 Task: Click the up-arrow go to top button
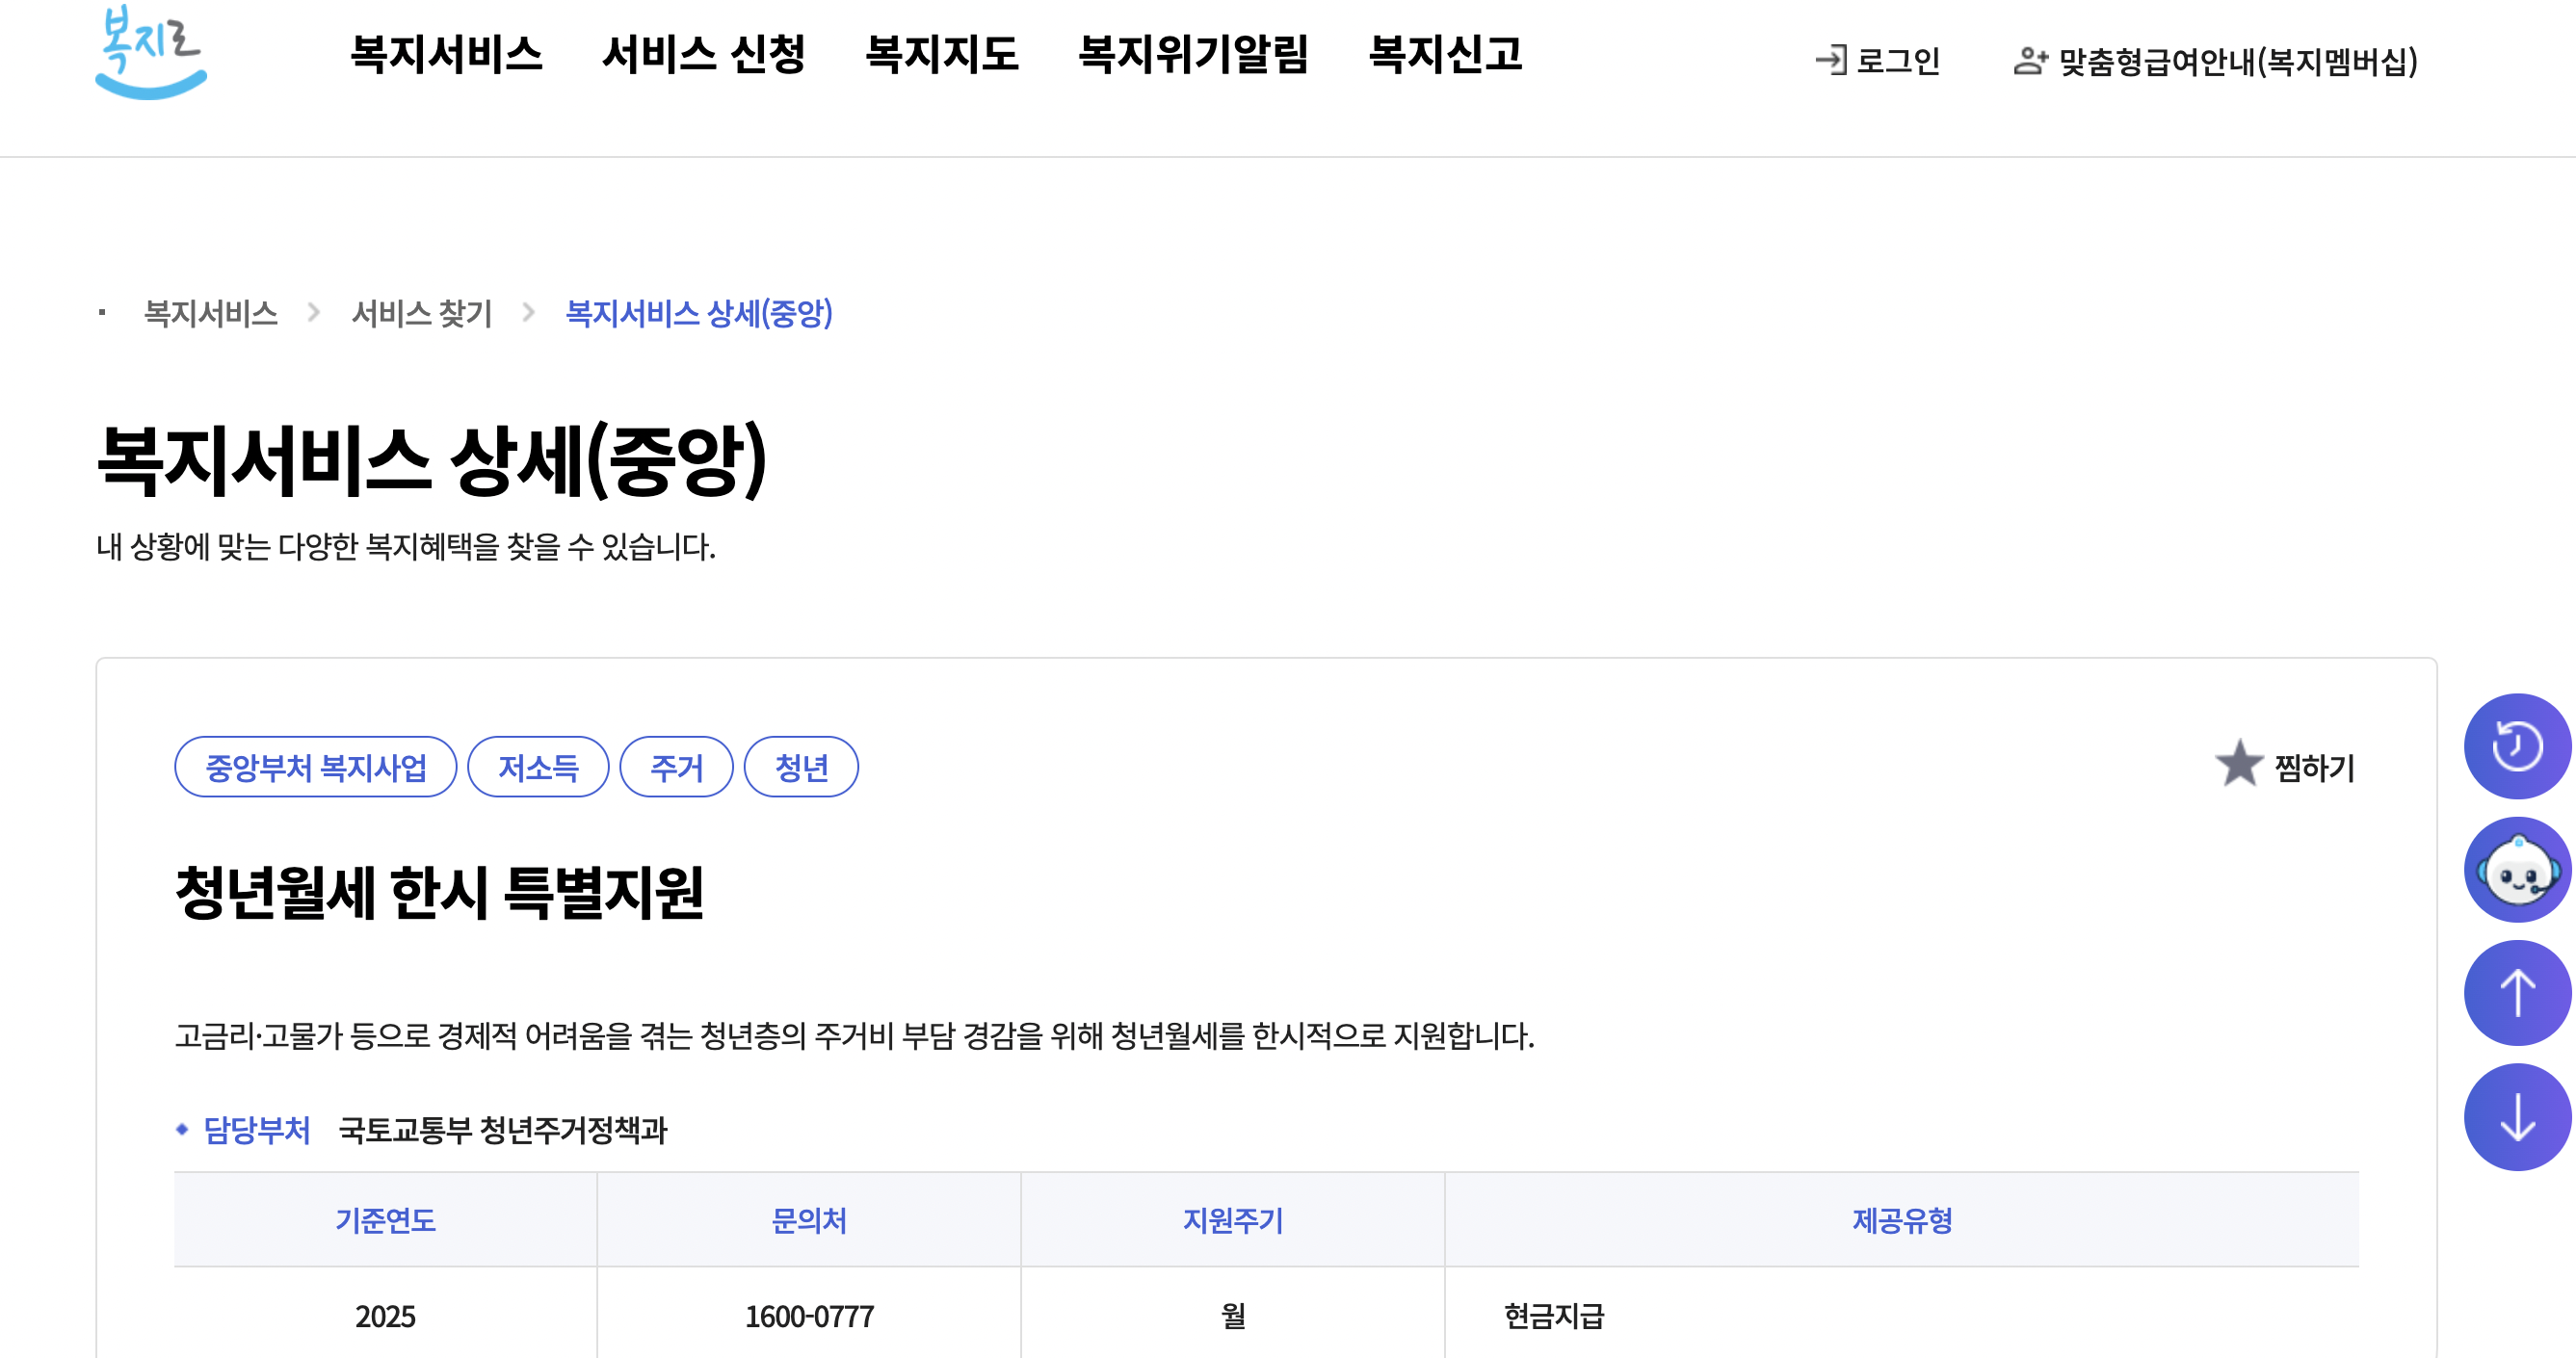coord(2517,993)
